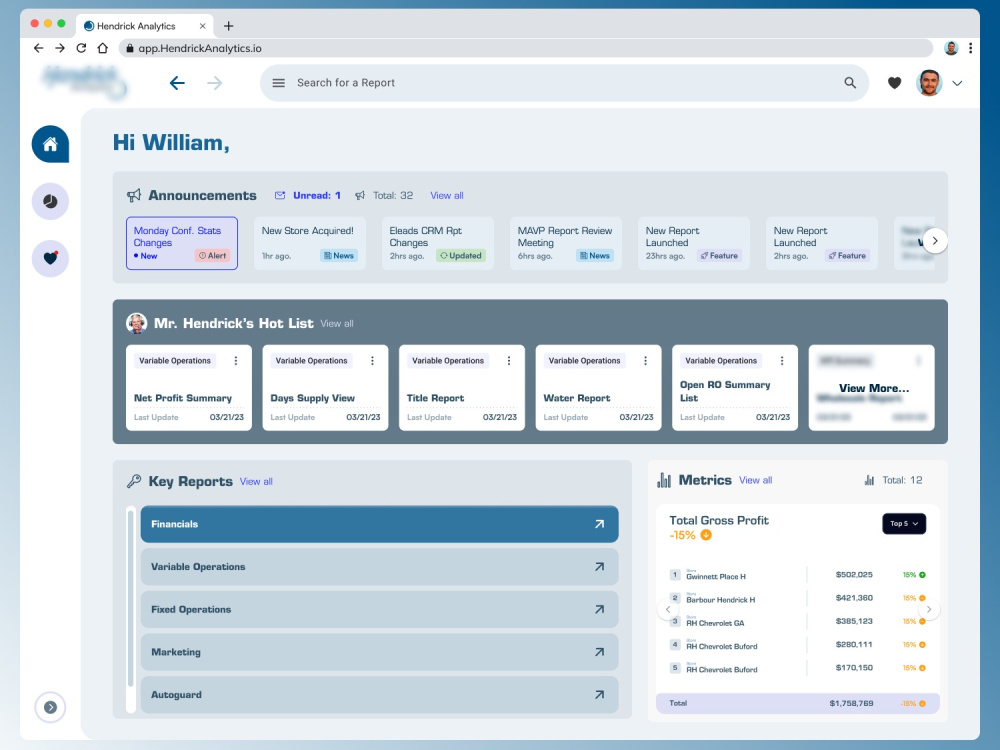Click the Alert tag on Monday Conf. card
1000x750 pixels.
pyautogui.click(x=212, y=256)
